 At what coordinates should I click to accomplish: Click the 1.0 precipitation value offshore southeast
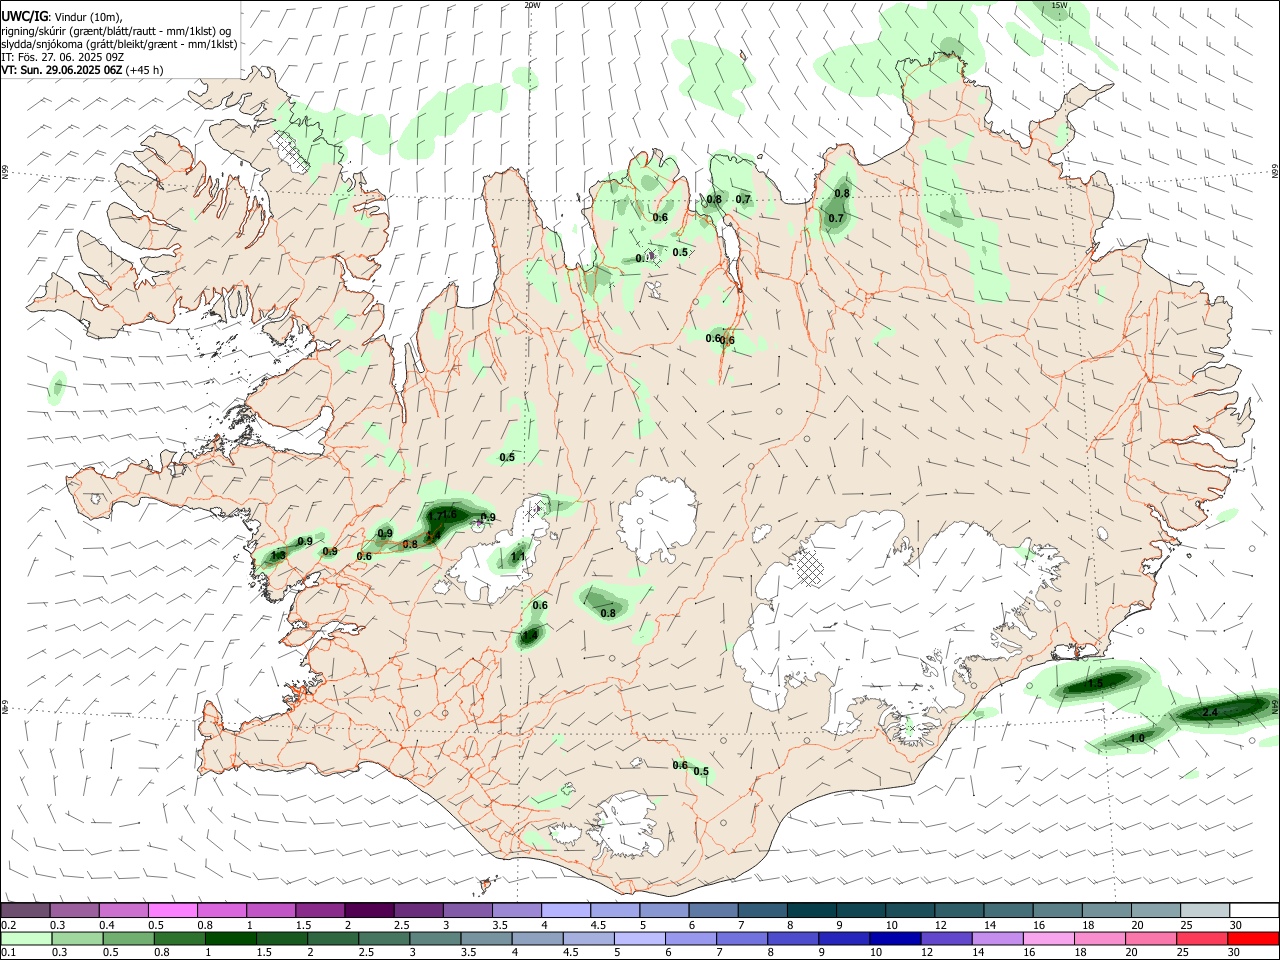[1137, 738]
